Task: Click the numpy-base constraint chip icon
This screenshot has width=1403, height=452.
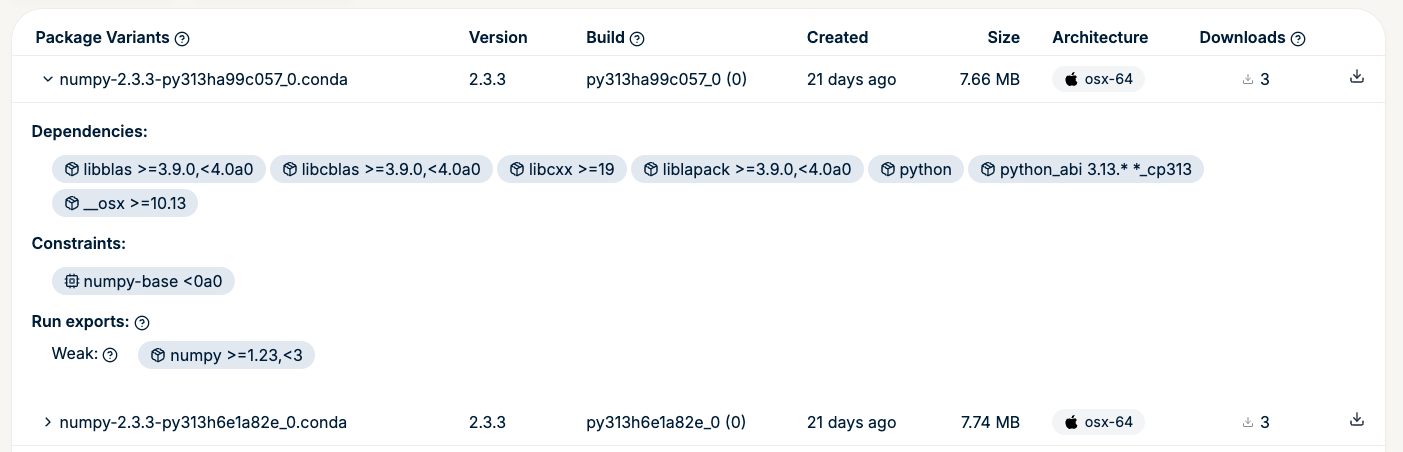Action: pyautogui.click(x=72, y=281)
